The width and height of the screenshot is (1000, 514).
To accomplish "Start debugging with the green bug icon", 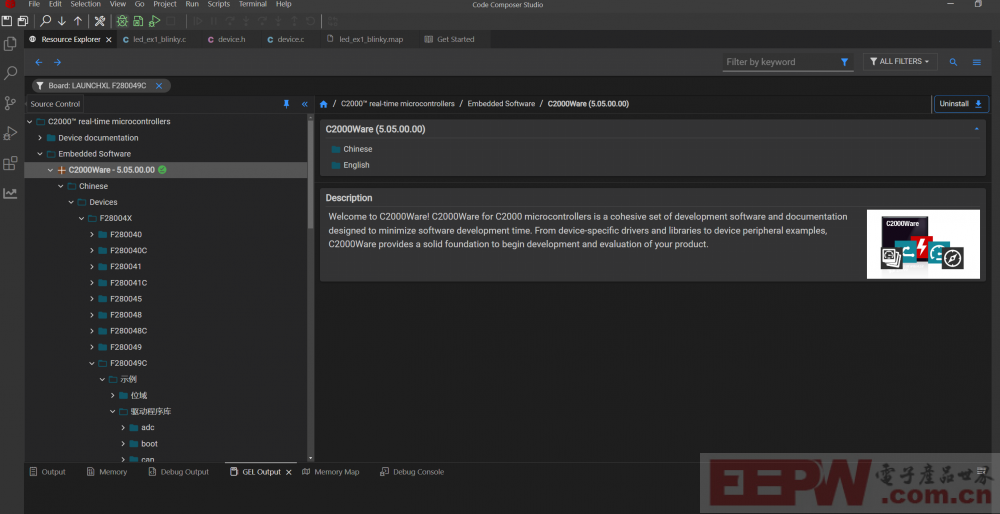I will click(x=122, y=21).
